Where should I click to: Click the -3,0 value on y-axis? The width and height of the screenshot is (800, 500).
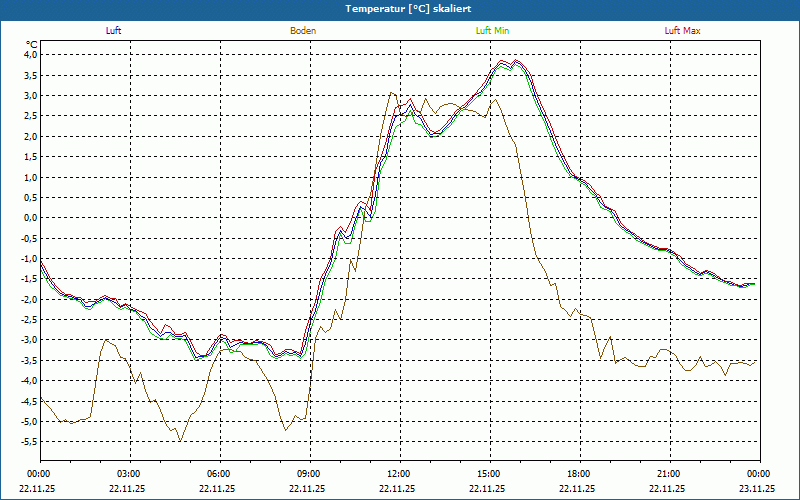tap(27, 340)
